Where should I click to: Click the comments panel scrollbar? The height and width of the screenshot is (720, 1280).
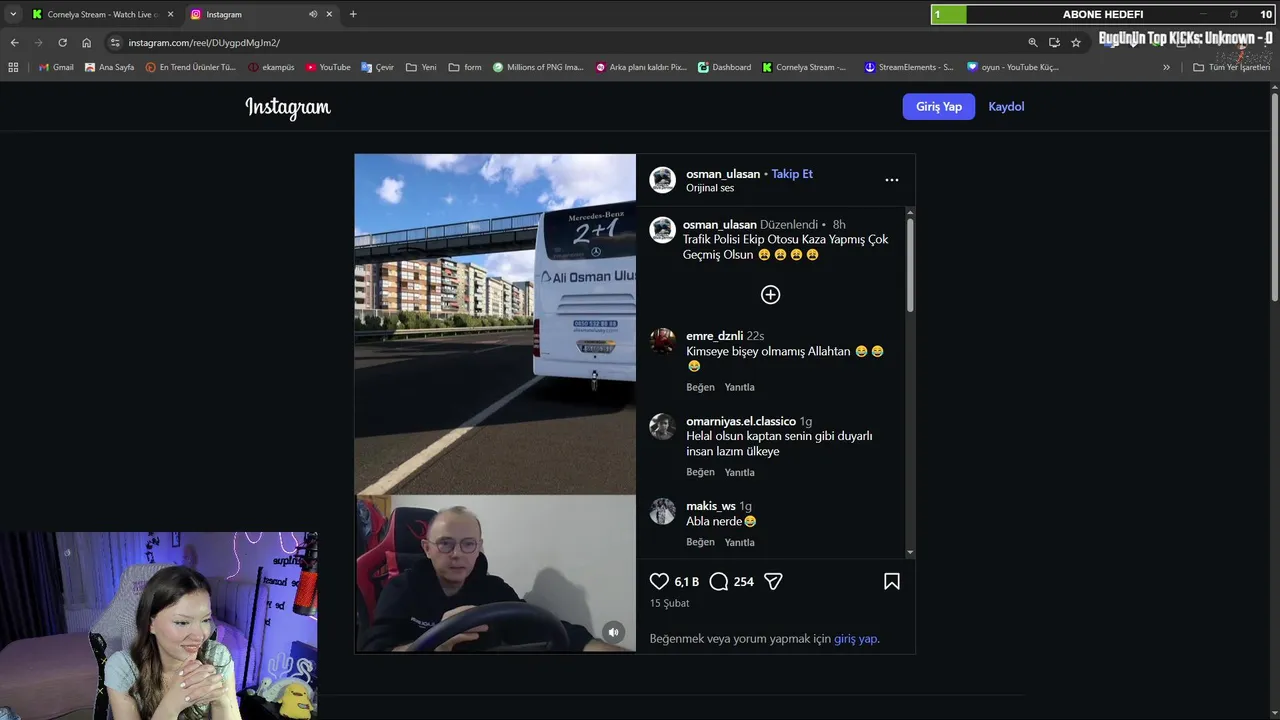tap(910, 265)
